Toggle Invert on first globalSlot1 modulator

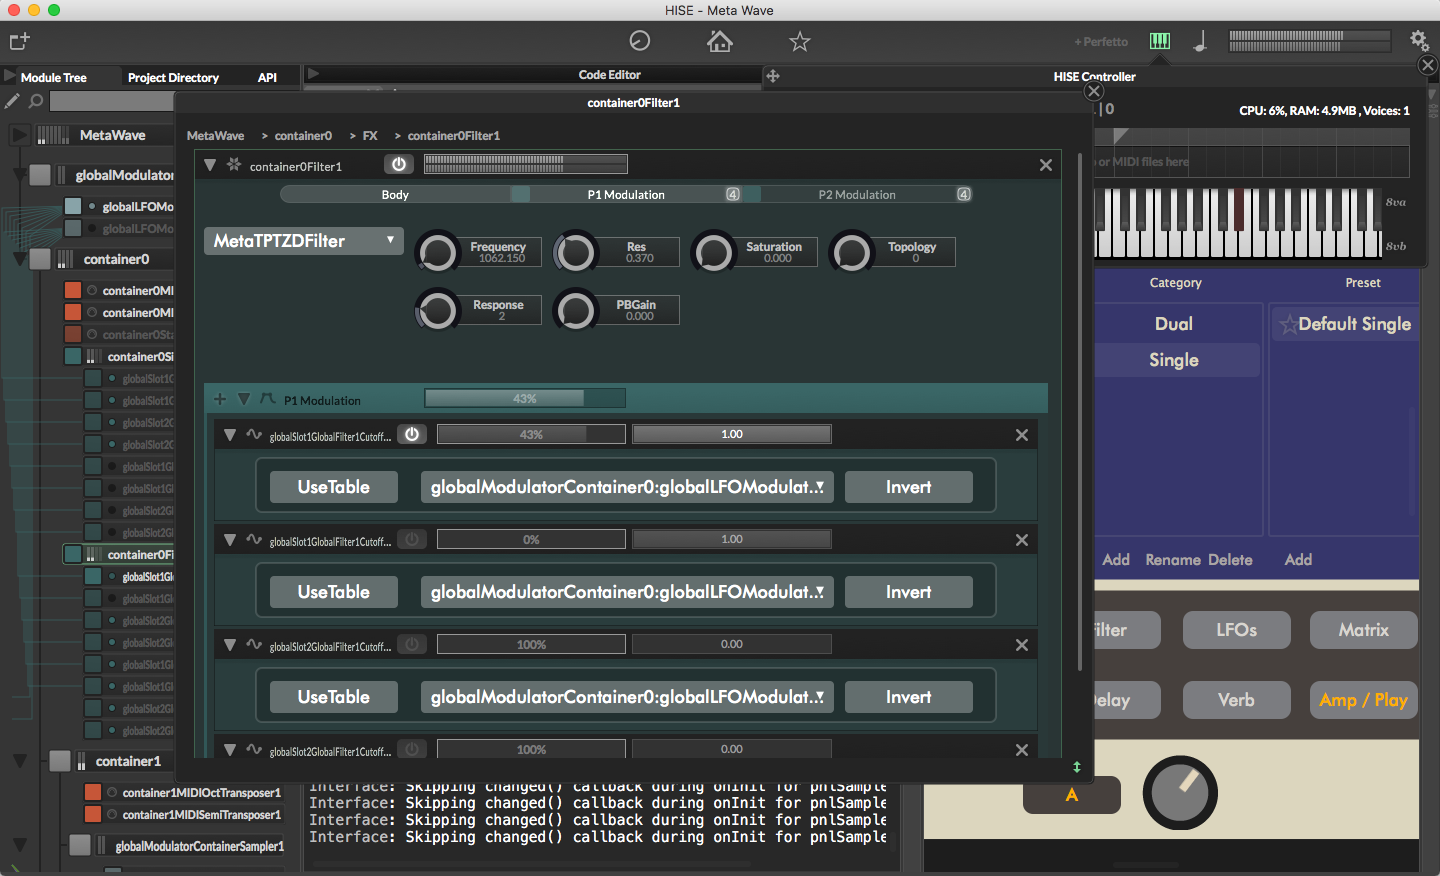(909, 487)
